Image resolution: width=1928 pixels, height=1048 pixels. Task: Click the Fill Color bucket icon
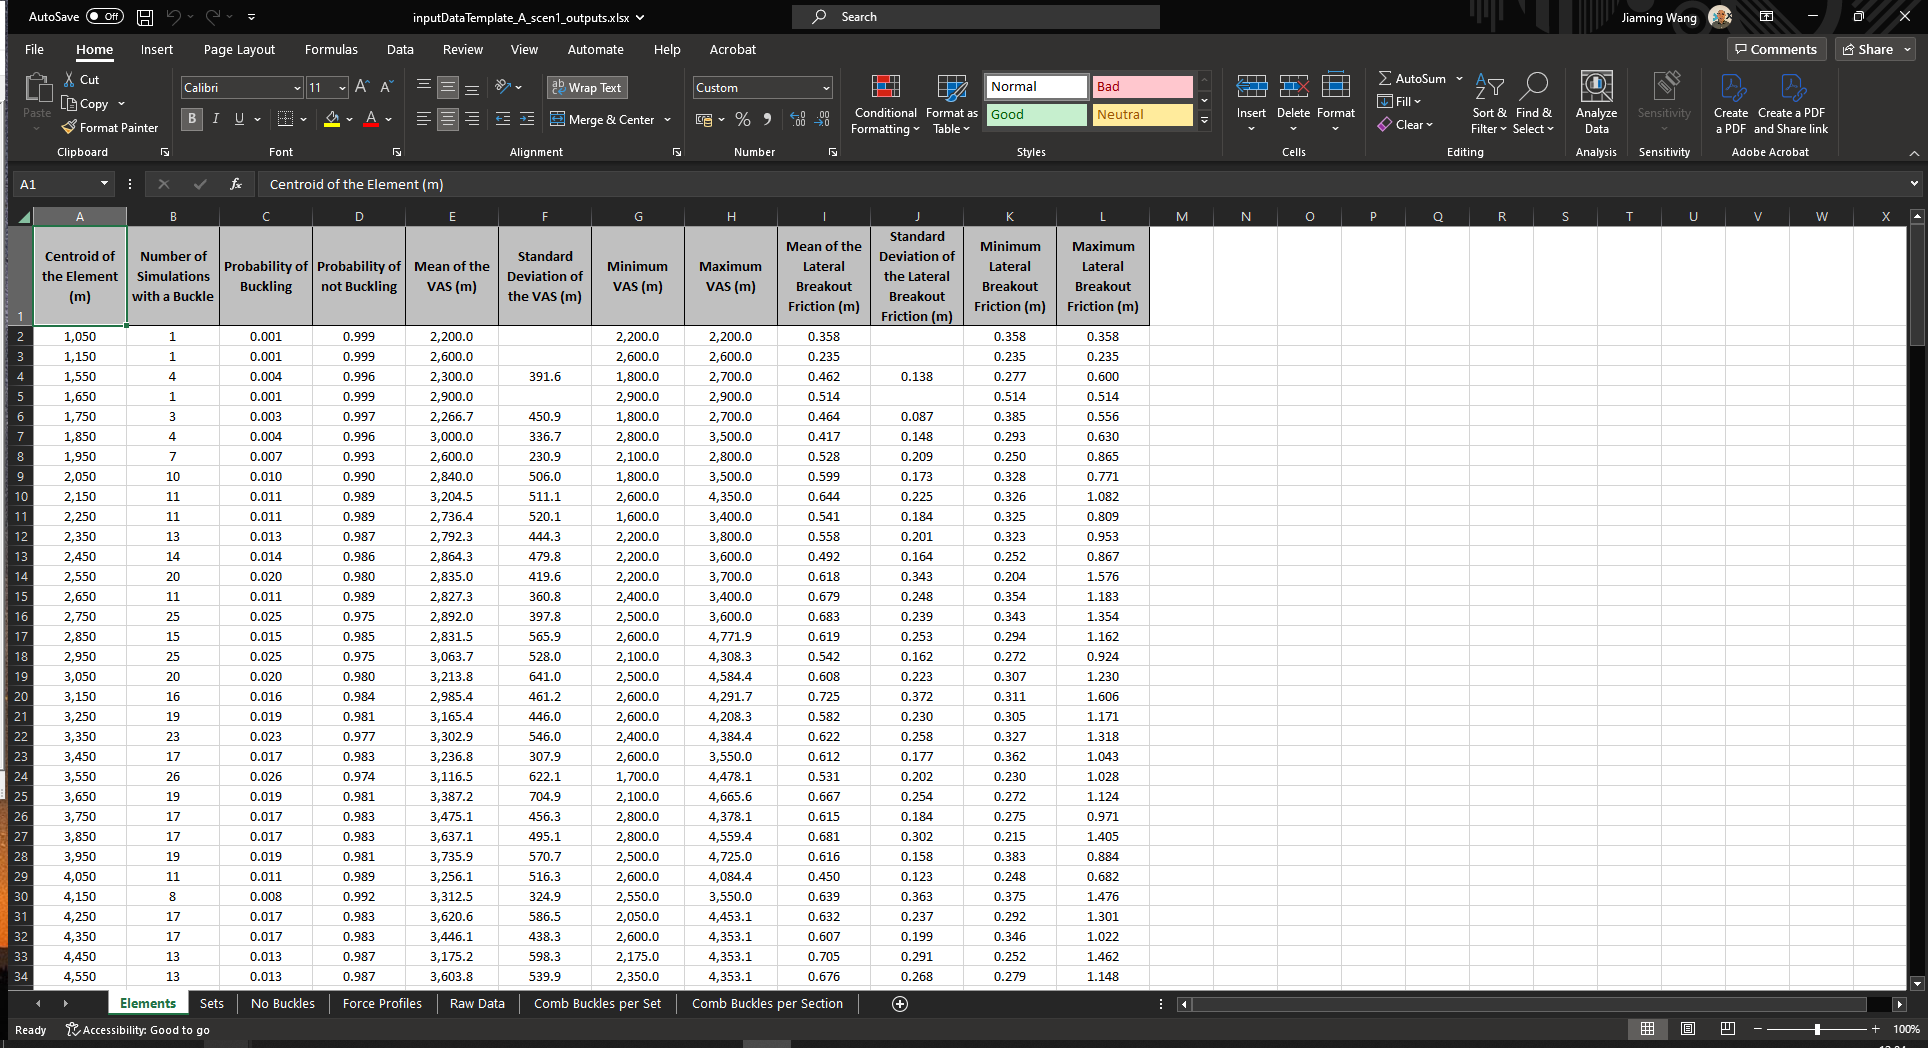(333, 119)
